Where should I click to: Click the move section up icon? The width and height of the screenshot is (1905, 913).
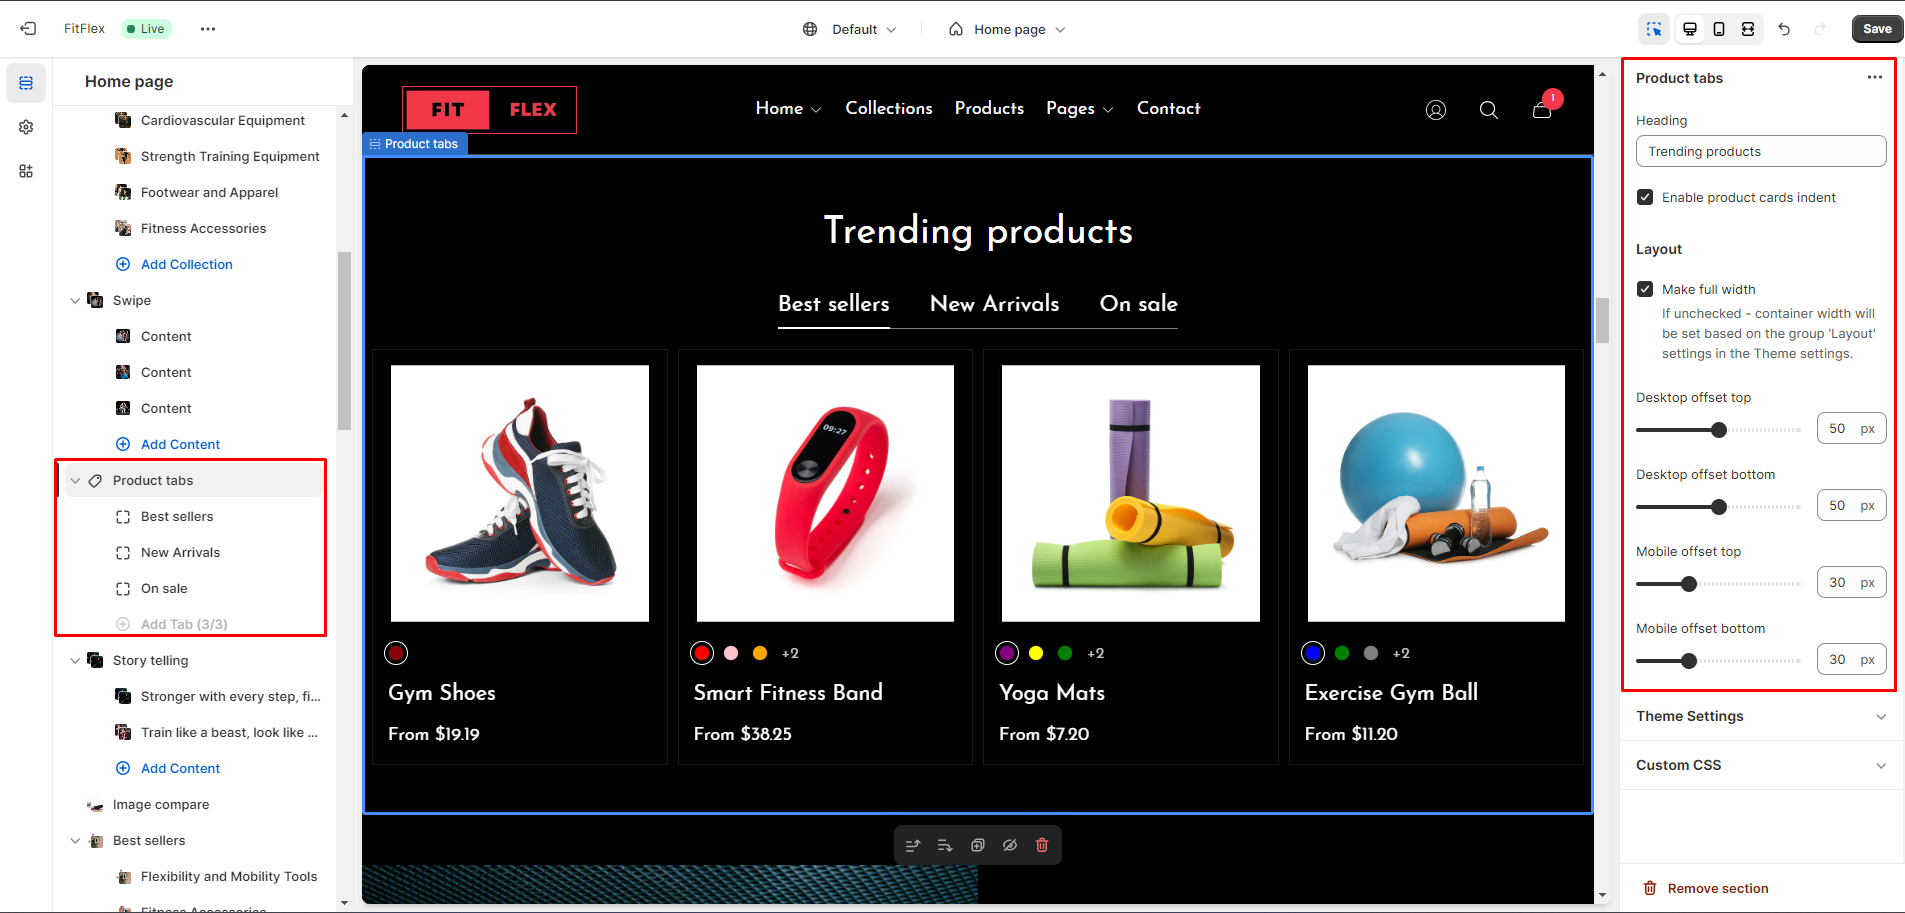click(913, 845)
